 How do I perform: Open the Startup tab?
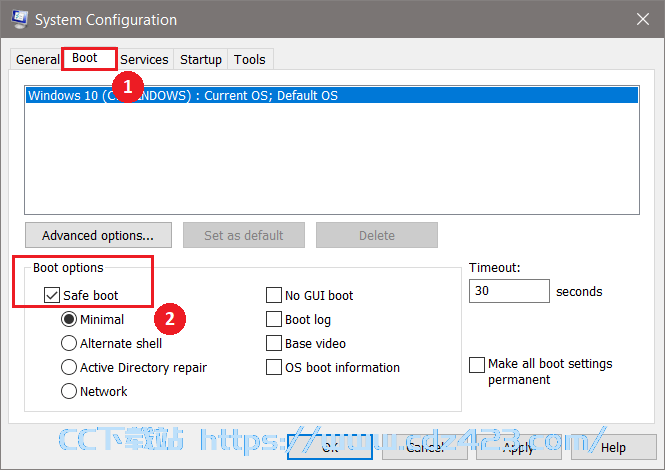pyautogui.click(x=201, y=59)
